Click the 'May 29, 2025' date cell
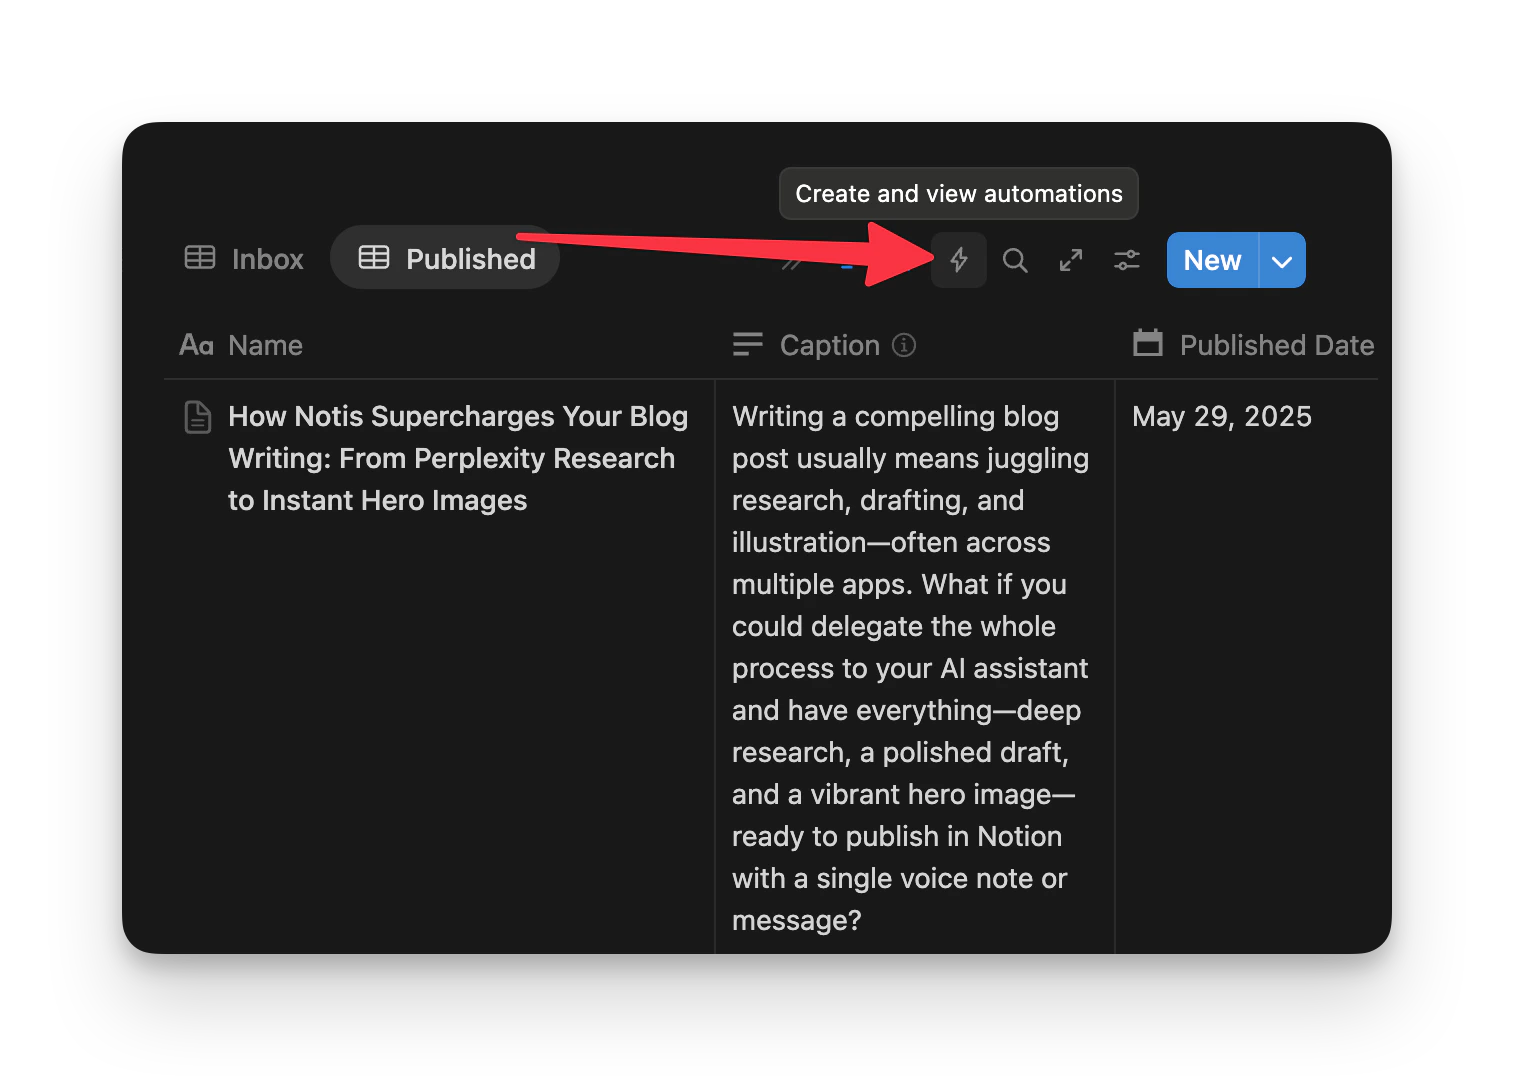The image size is (1514, 1076). (1222, 416)
